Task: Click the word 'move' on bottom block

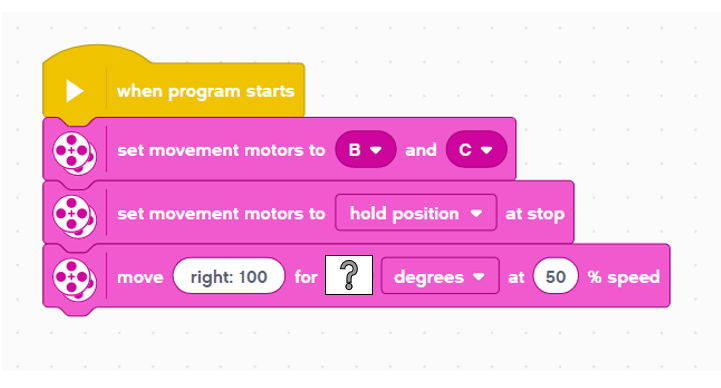Action: pos(140,277)
